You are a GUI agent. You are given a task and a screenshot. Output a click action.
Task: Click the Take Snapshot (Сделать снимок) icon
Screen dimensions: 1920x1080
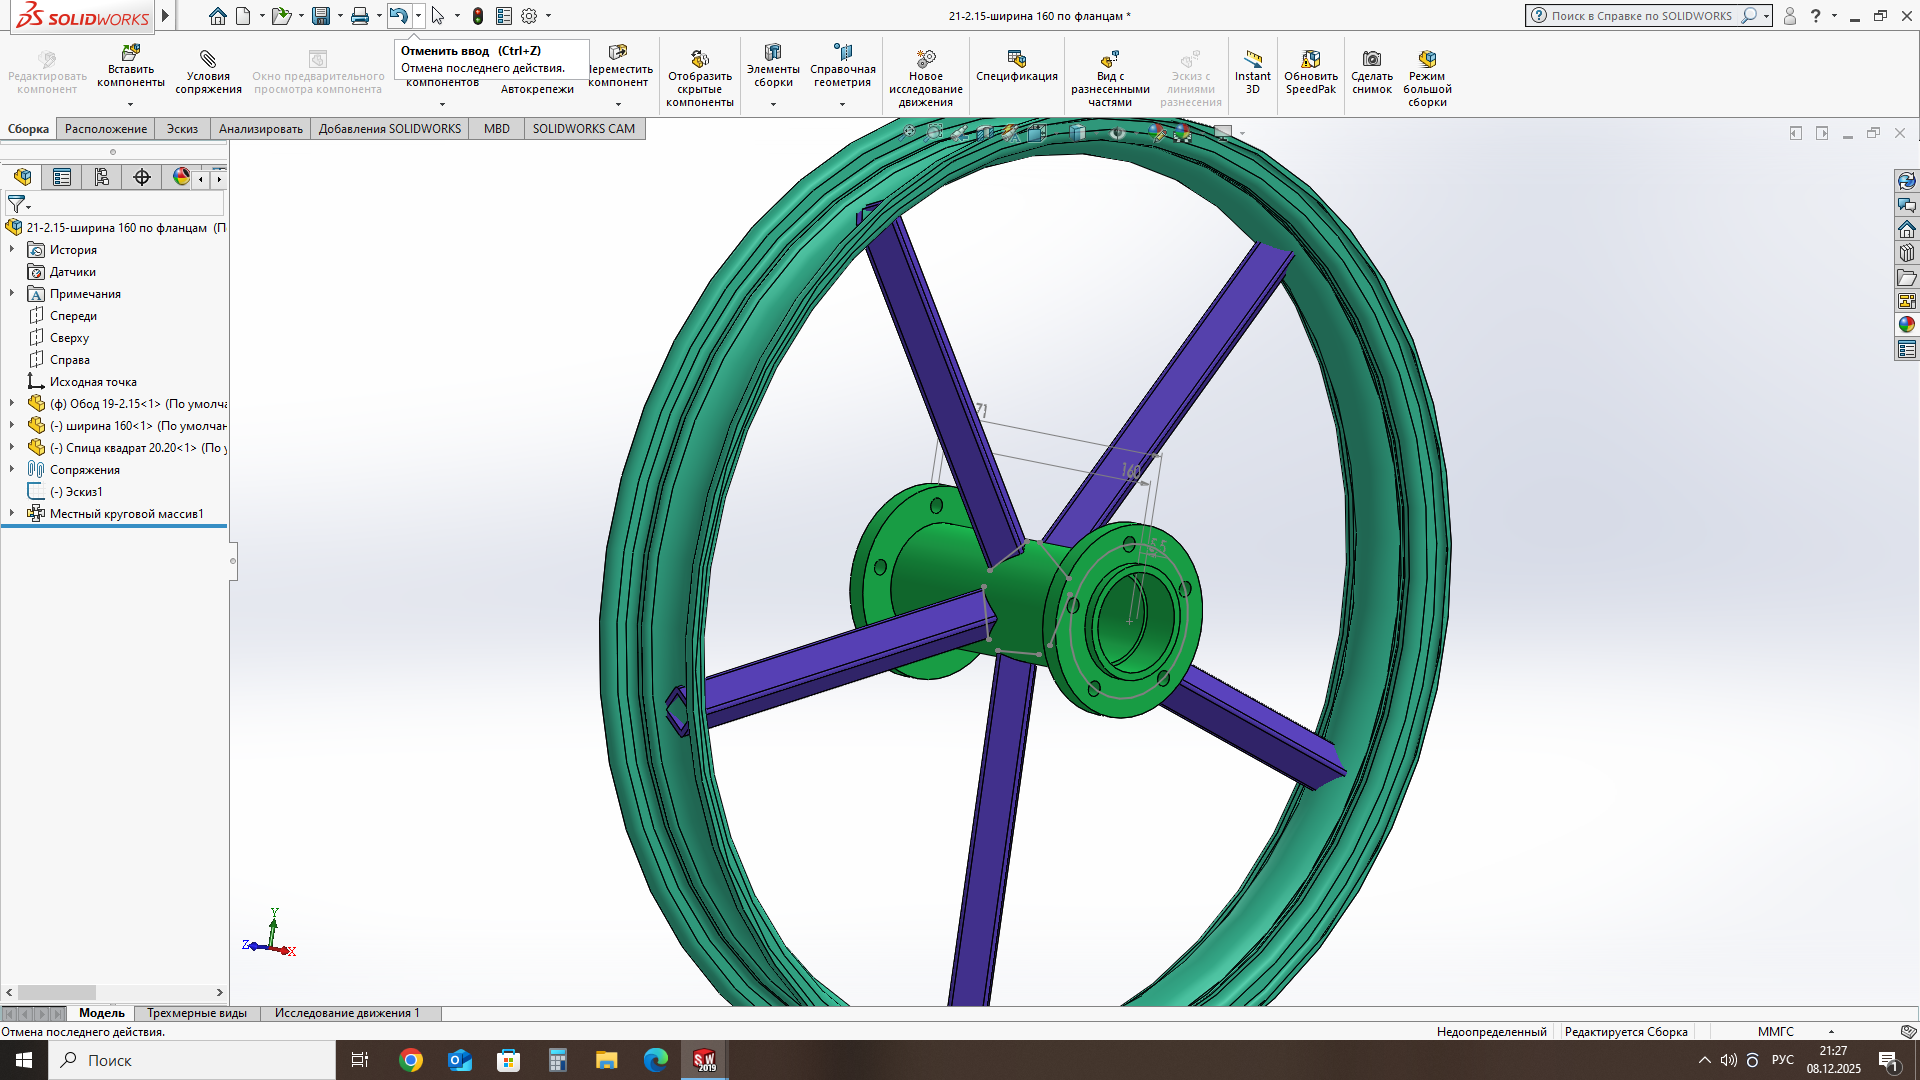1371,59
